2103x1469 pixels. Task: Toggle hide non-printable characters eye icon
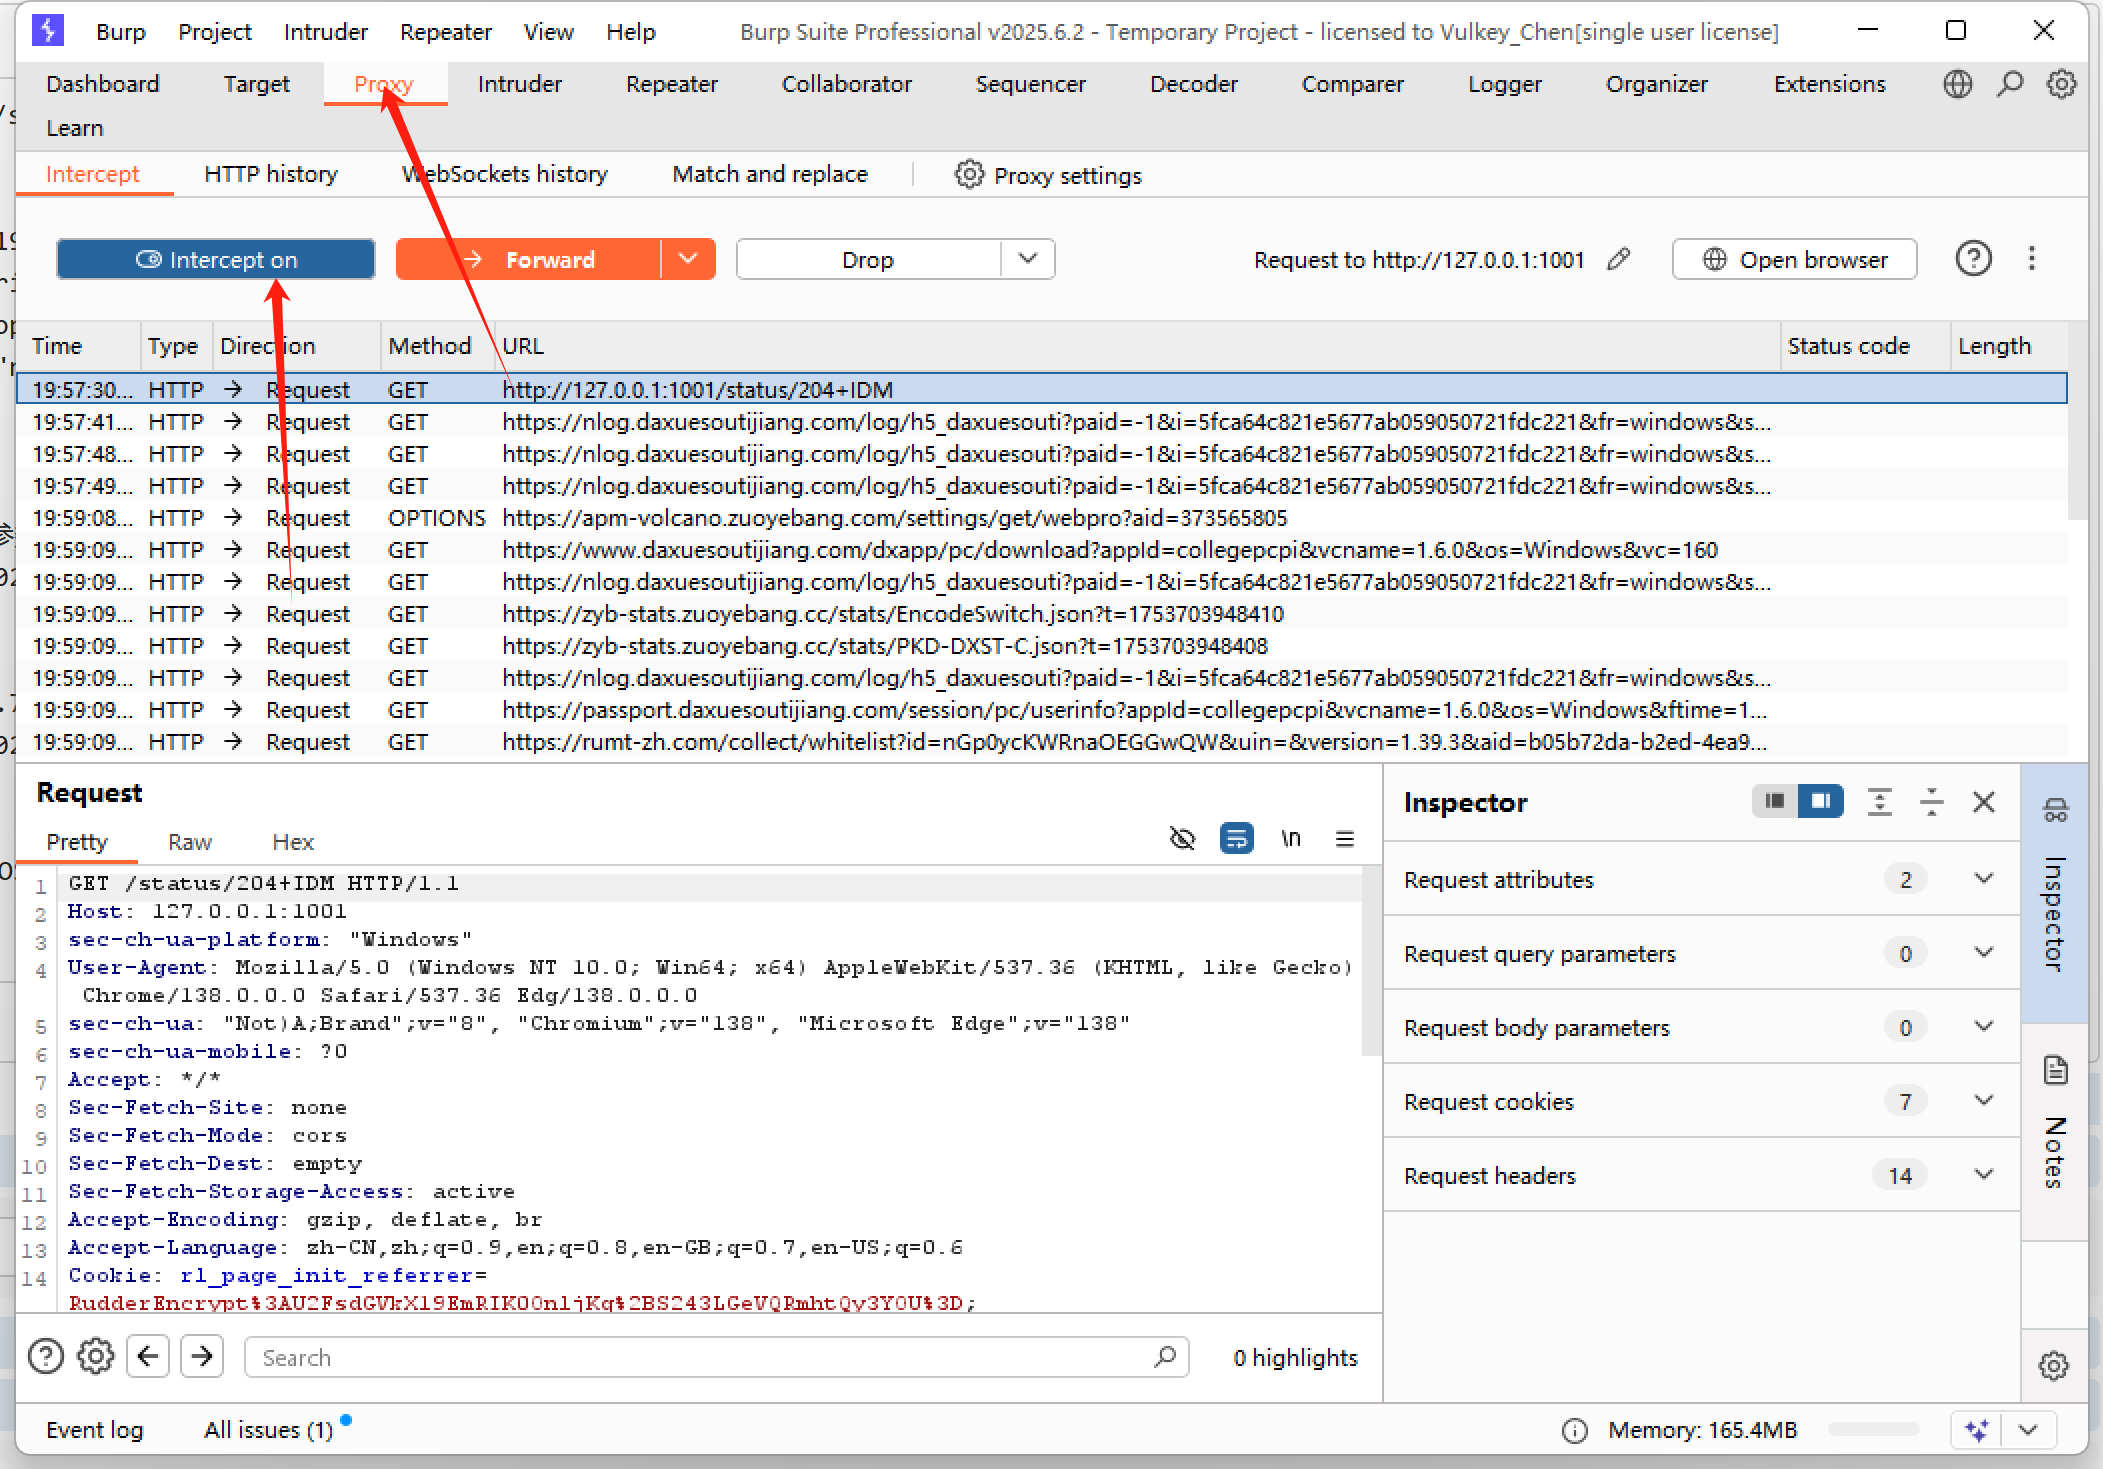[1182, 838]
